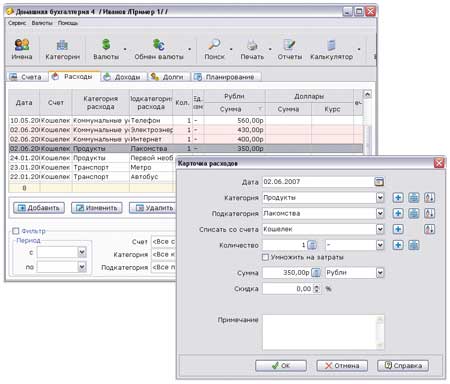This screenshot has height=384, width=450.
Task: Open the Рубли currency dropdown
Action: click(x=380, y=273)
